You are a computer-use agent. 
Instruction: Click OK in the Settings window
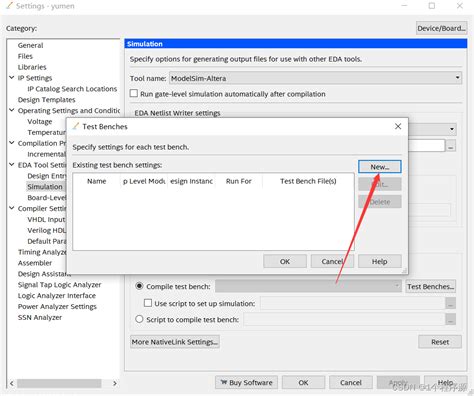303,382
